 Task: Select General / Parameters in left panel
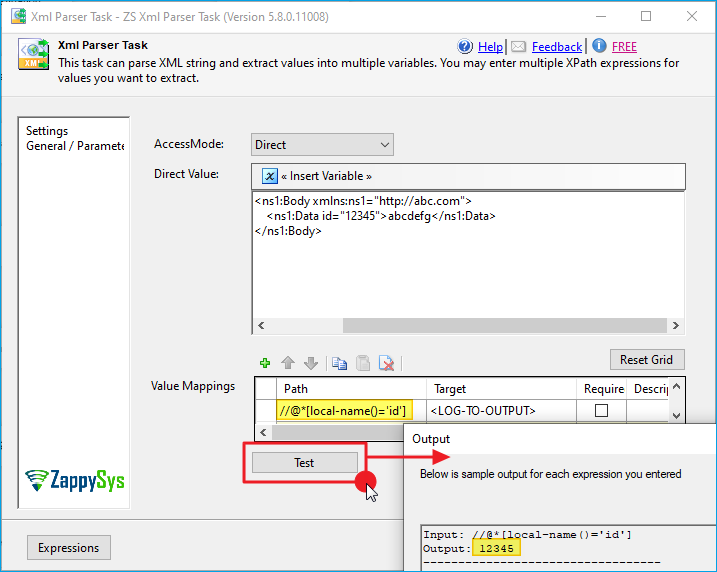tap(74, 146)
